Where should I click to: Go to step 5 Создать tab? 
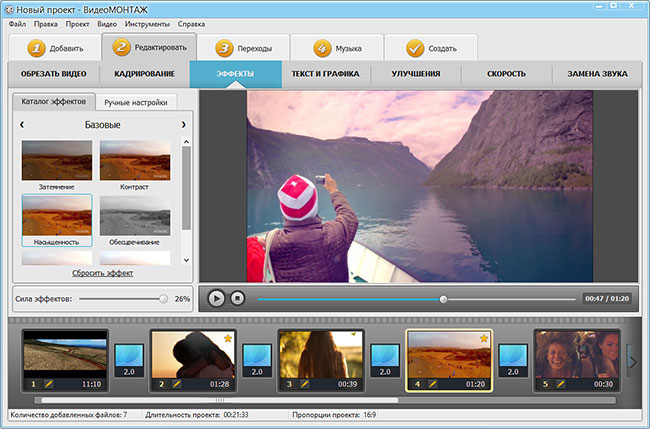tap(431, 48)
